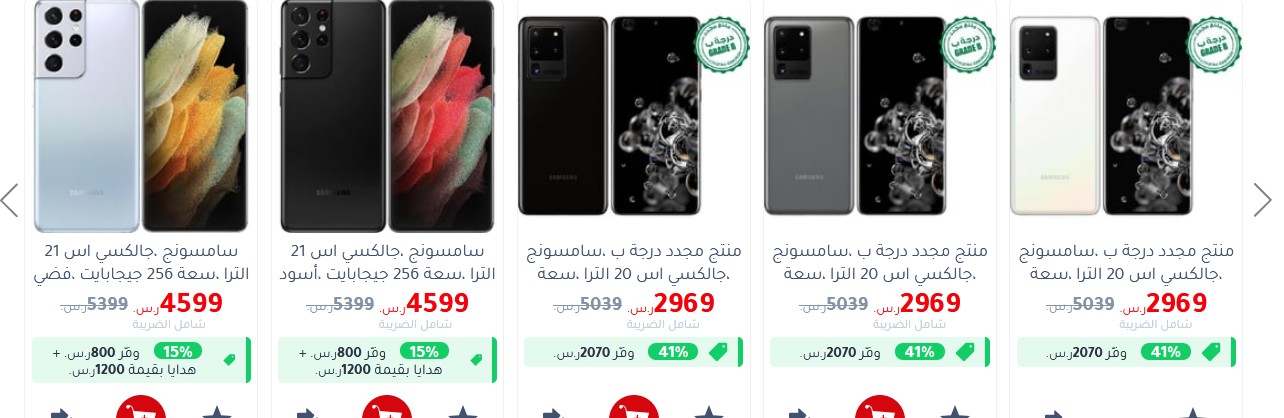Screen dimensions: 1284x418
Task: Add refurbished black S20 Ultra to cart
Action: pos(633,410)
